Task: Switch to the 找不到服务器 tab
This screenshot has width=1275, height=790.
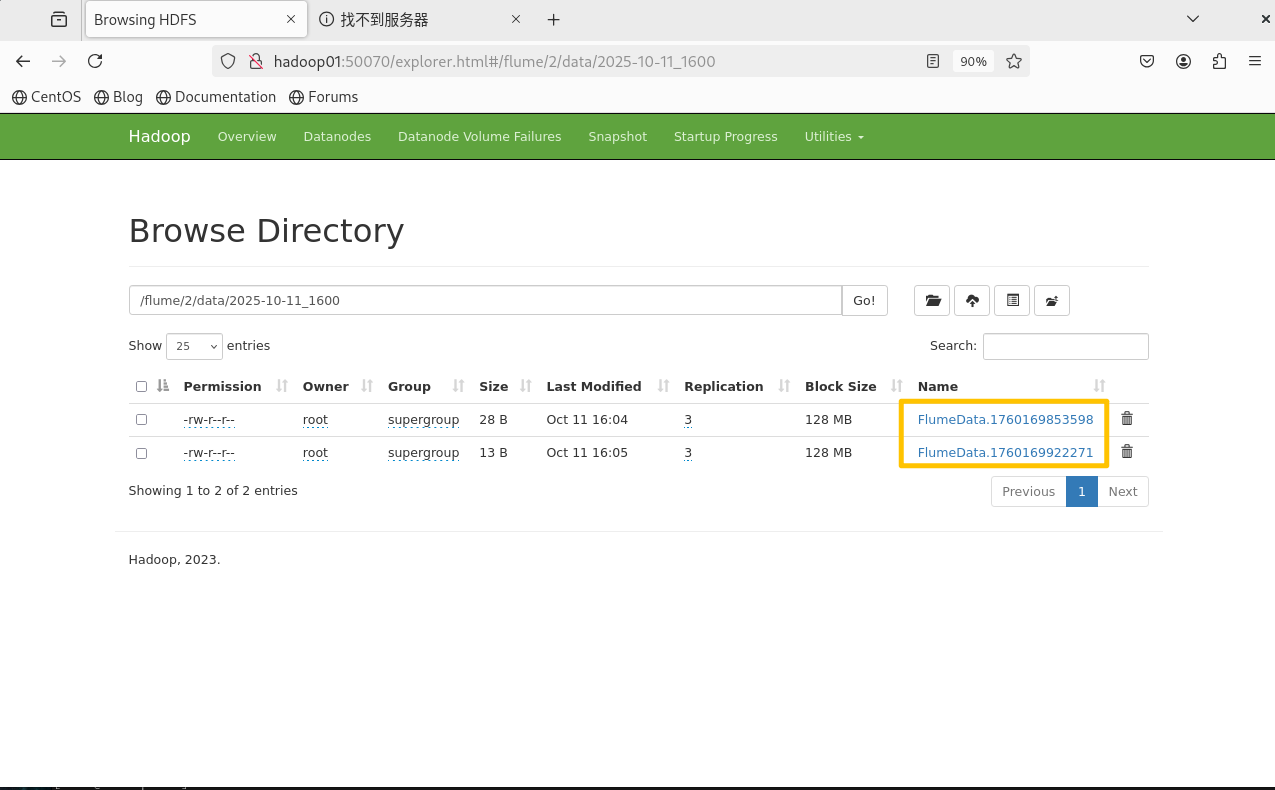Action: (420, 19)
